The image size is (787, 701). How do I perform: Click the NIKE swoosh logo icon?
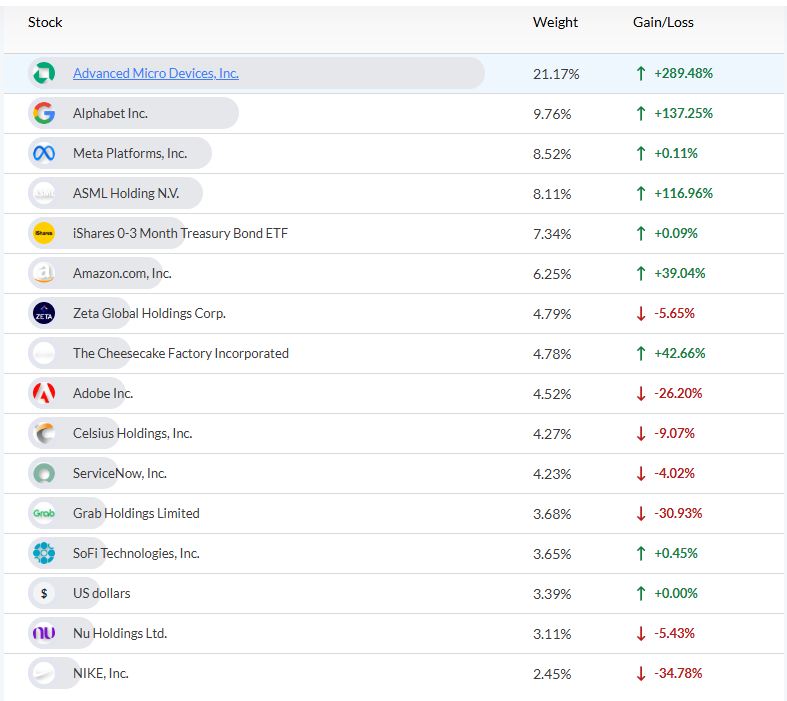point(44,673)
